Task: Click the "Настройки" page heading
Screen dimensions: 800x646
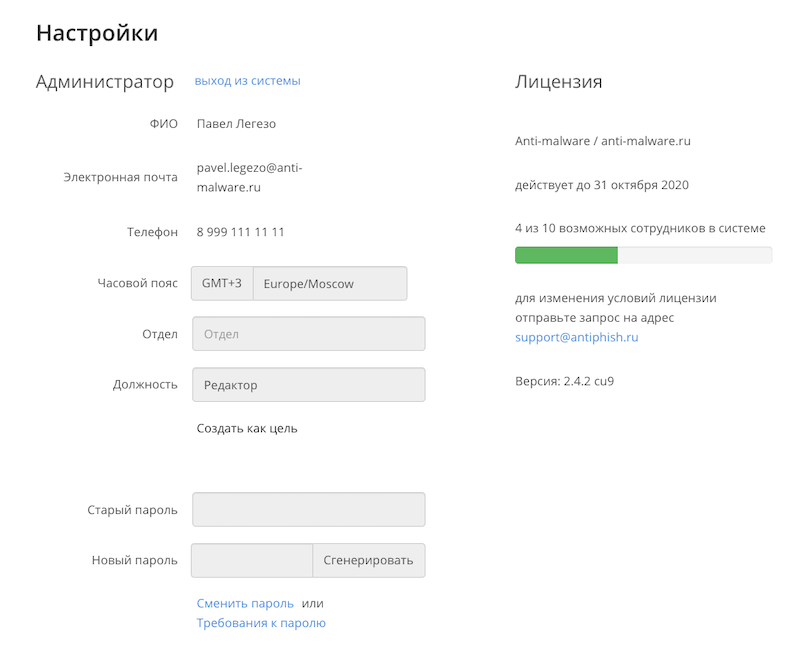Action: coord(97,32)
